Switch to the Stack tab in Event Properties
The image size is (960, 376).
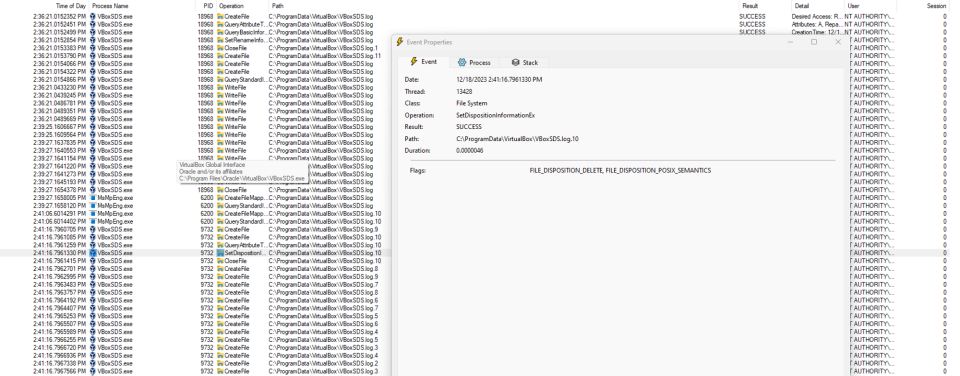click(524, 62)
